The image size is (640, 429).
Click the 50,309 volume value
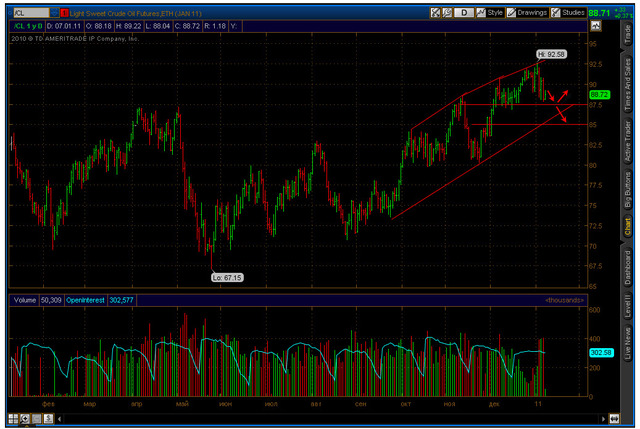51,300
